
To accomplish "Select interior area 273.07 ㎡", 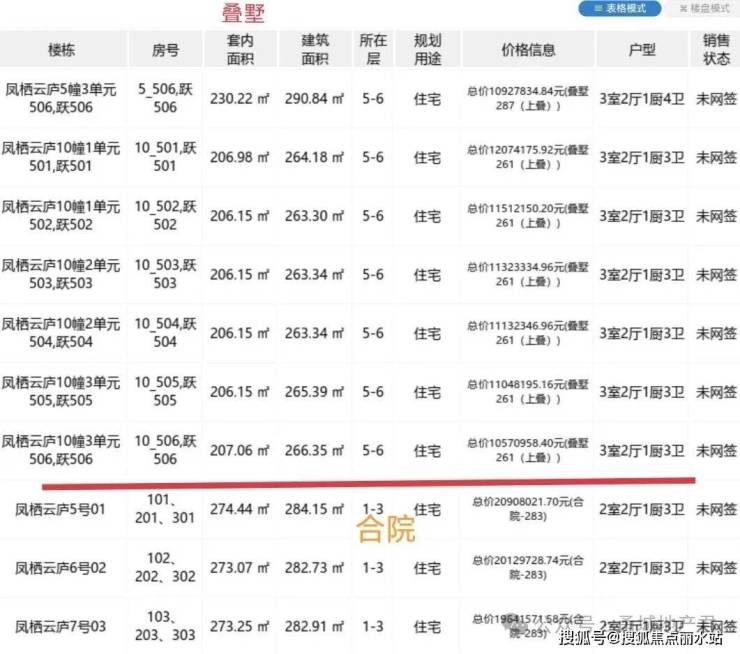I will click(240, 568).
